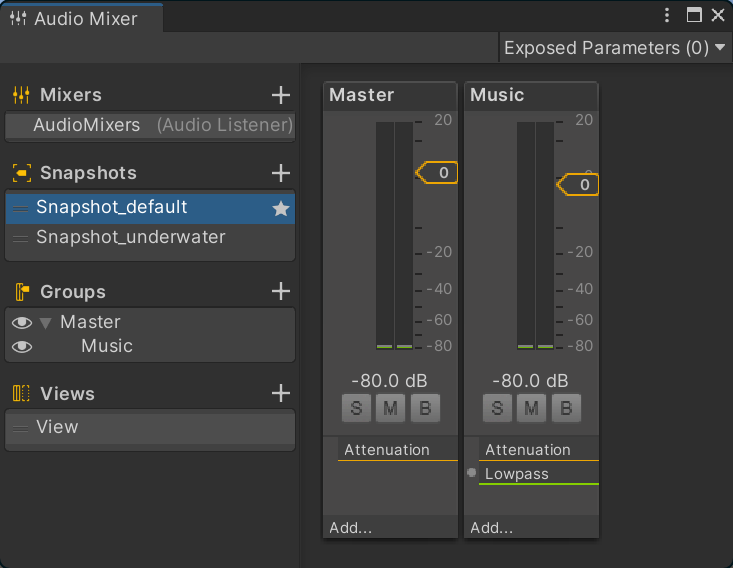The image size is (733, 568).
Task: Toggle visibility of the Music group
Action: tap(21, 347)
